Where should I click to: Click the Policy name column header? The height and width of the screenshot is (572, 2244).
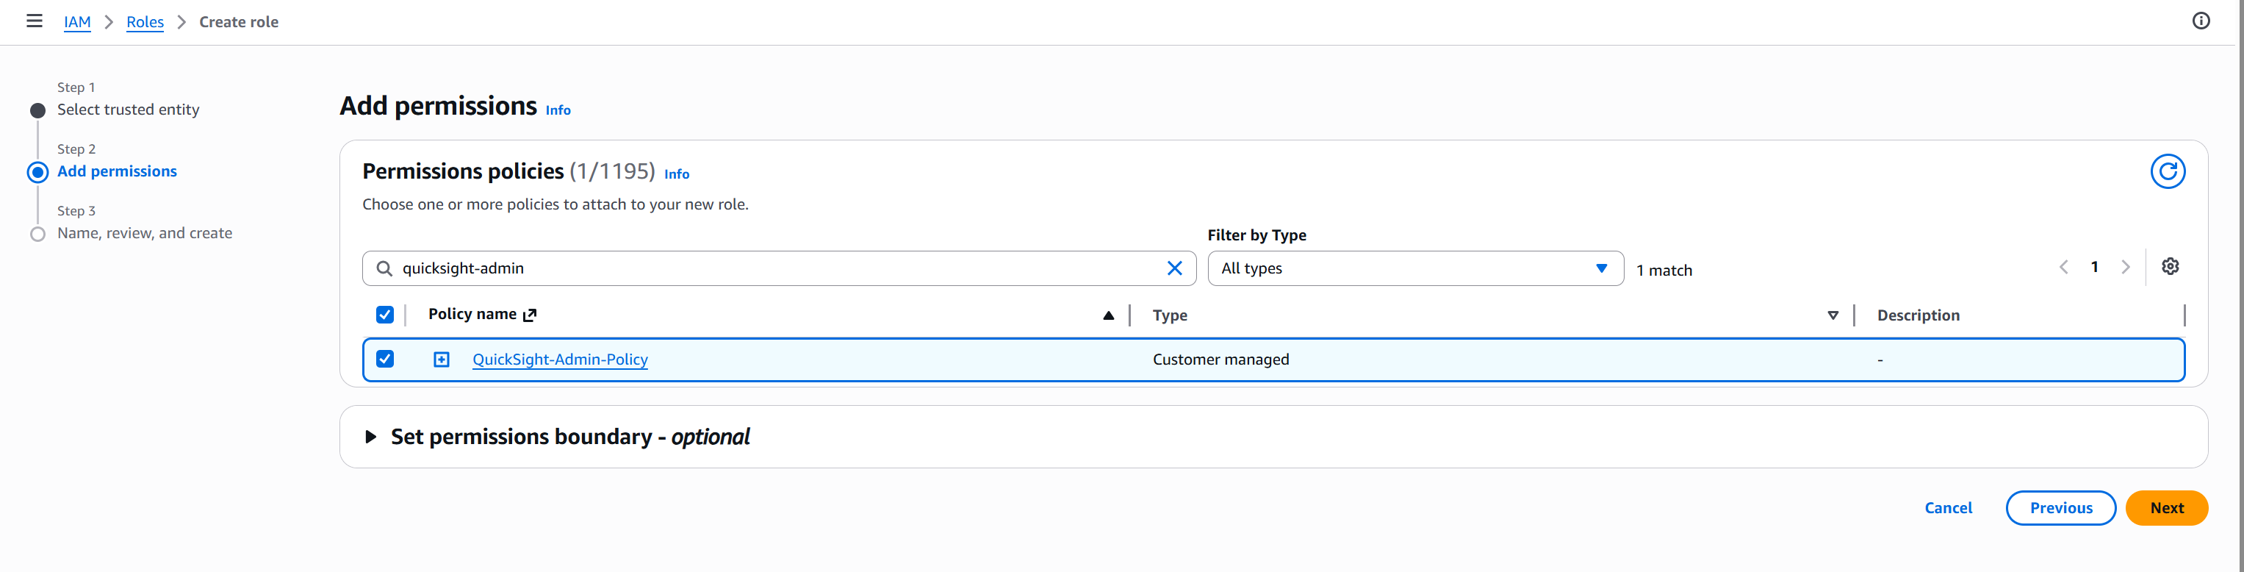pyautogui.click(x=472, y=314)
